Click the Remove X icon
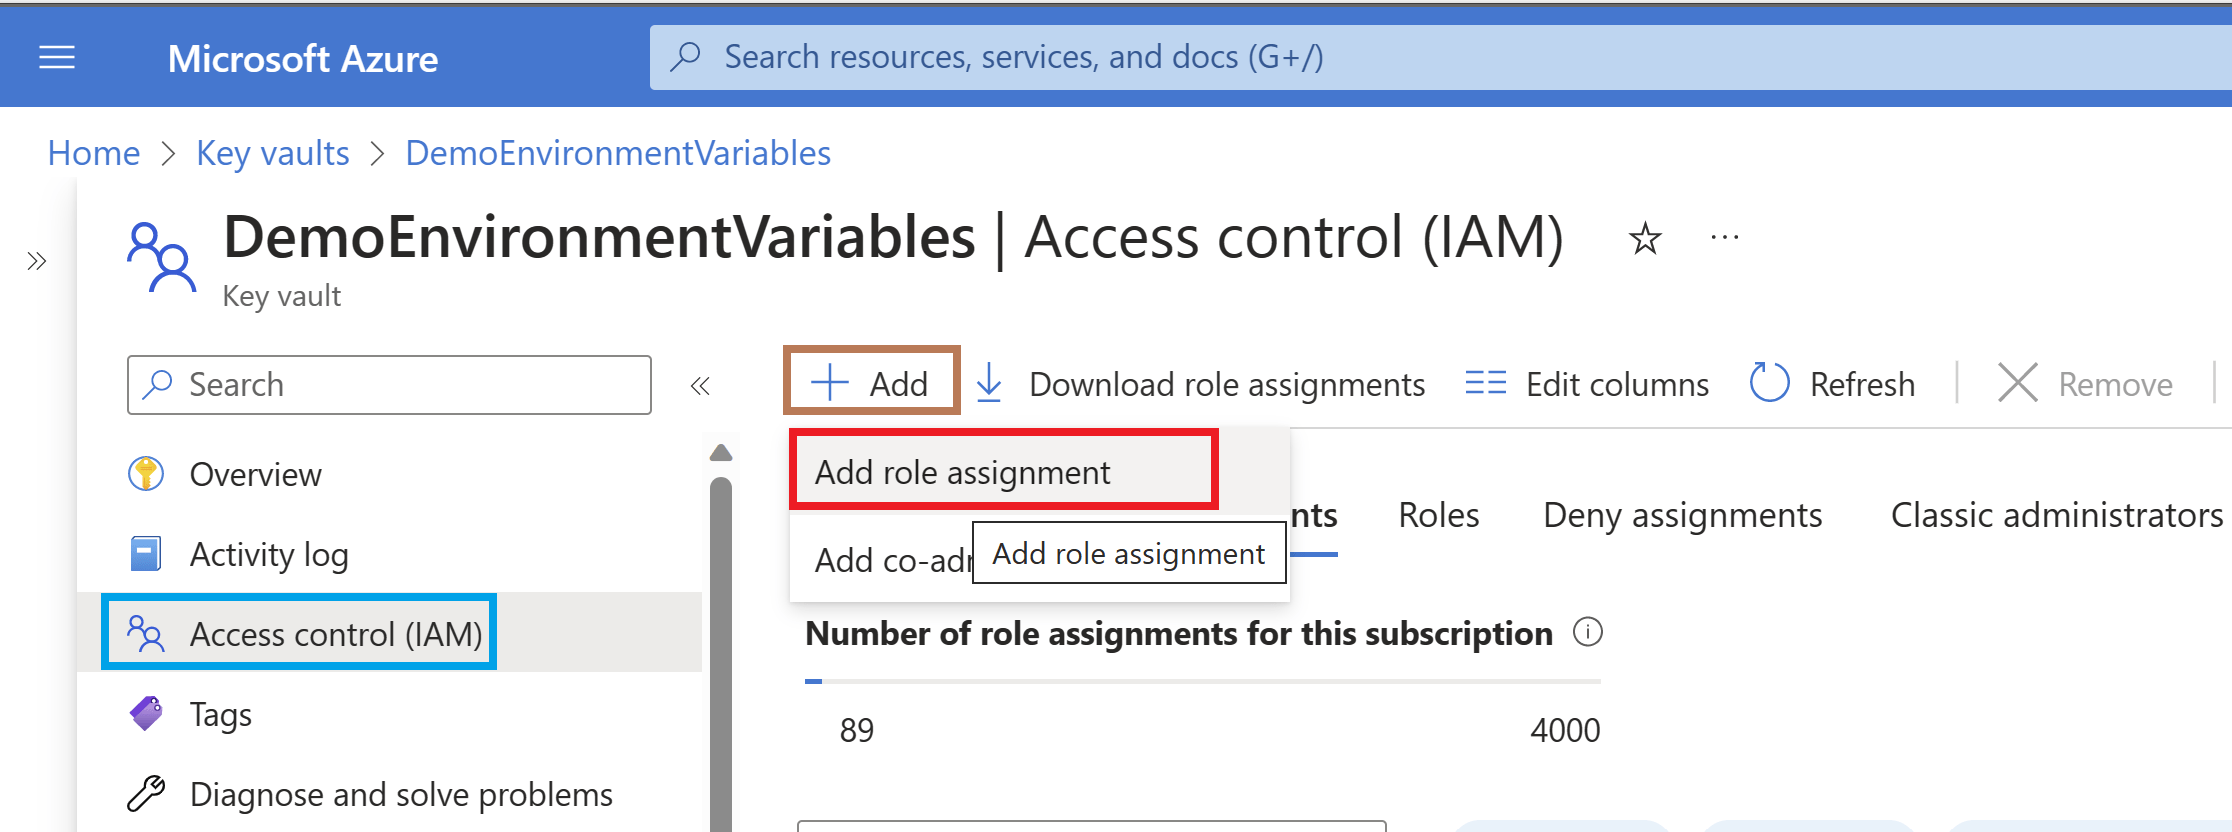The height and width of the screenshot is (832, 2232). 2017,383
